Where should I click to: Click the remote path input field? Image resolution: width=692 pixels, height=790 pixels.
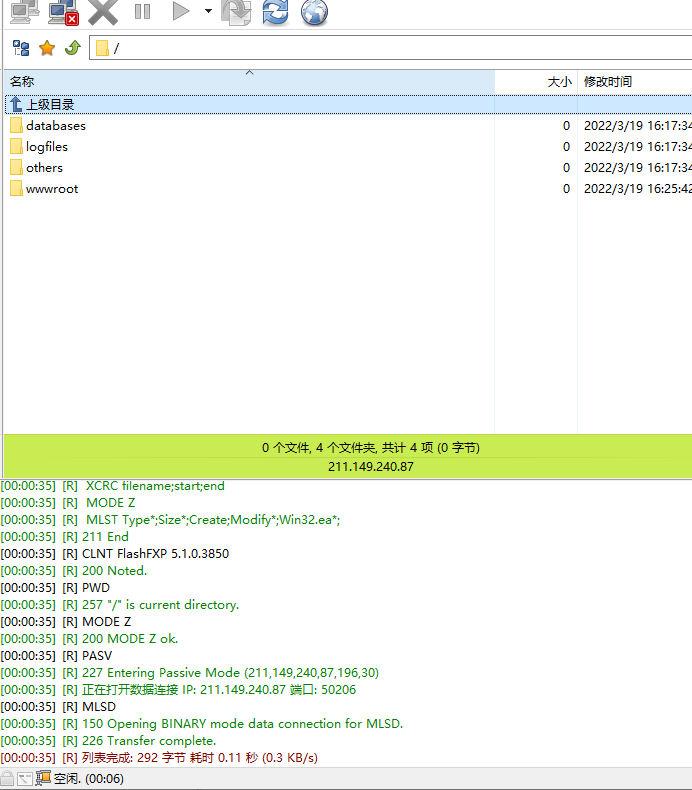pyautogui.click(x=400, y=48)
